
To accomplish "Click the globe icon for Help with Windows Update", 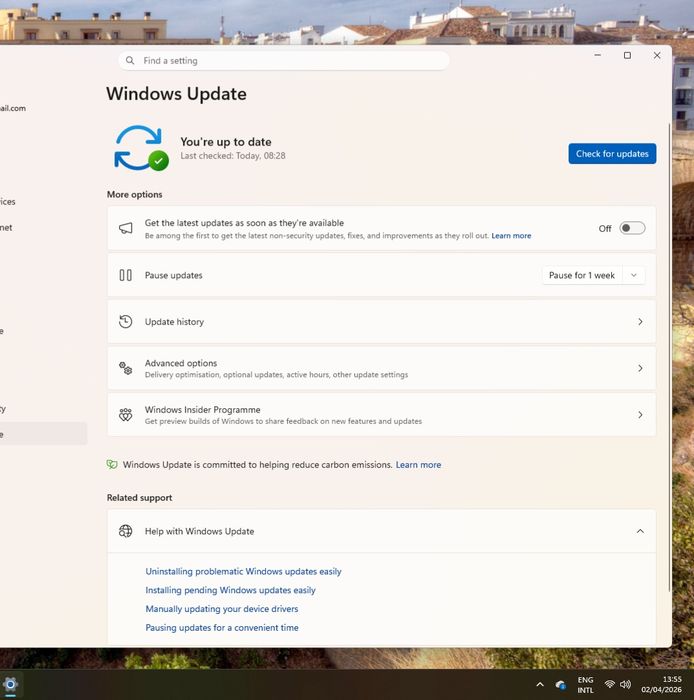I will pos(126,532).
